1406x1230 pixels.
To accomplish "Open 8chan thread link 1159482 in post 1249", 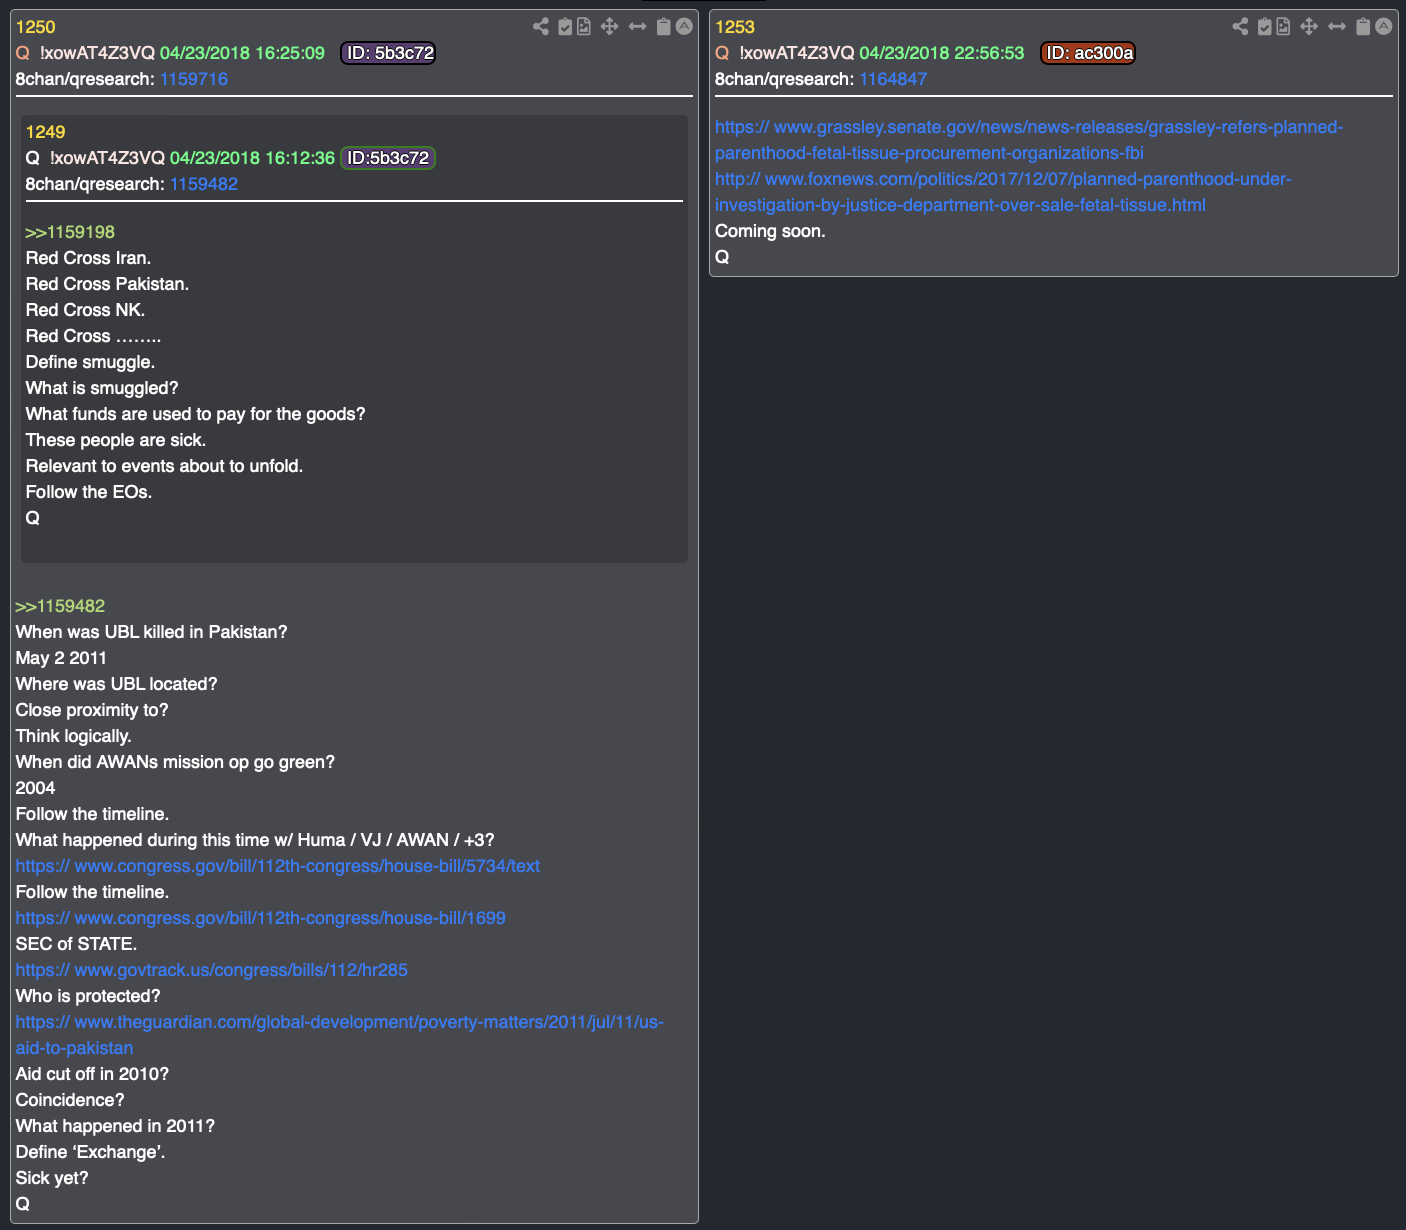I will [204, 184].
